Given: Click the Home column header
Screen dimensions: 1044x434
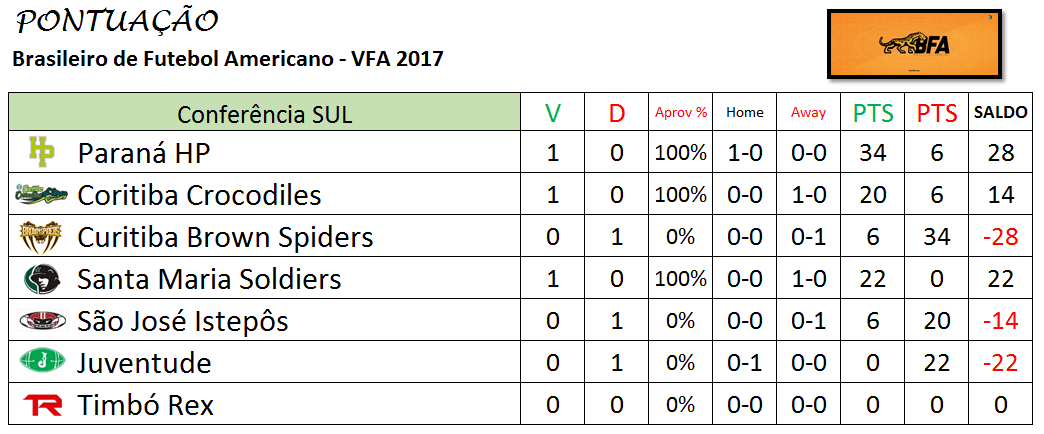Looking at the screenshot, I should [x=744, y=112].
